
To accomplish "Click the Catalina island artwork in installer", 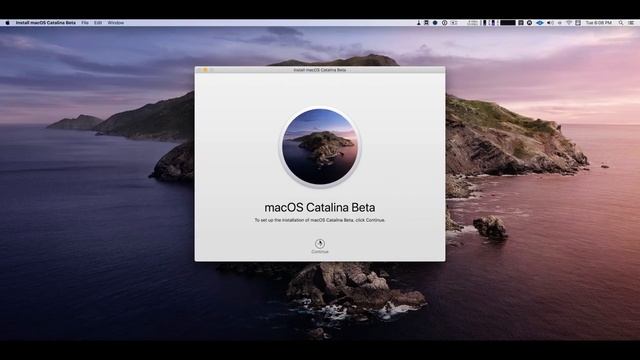I will tap(320, 147).
